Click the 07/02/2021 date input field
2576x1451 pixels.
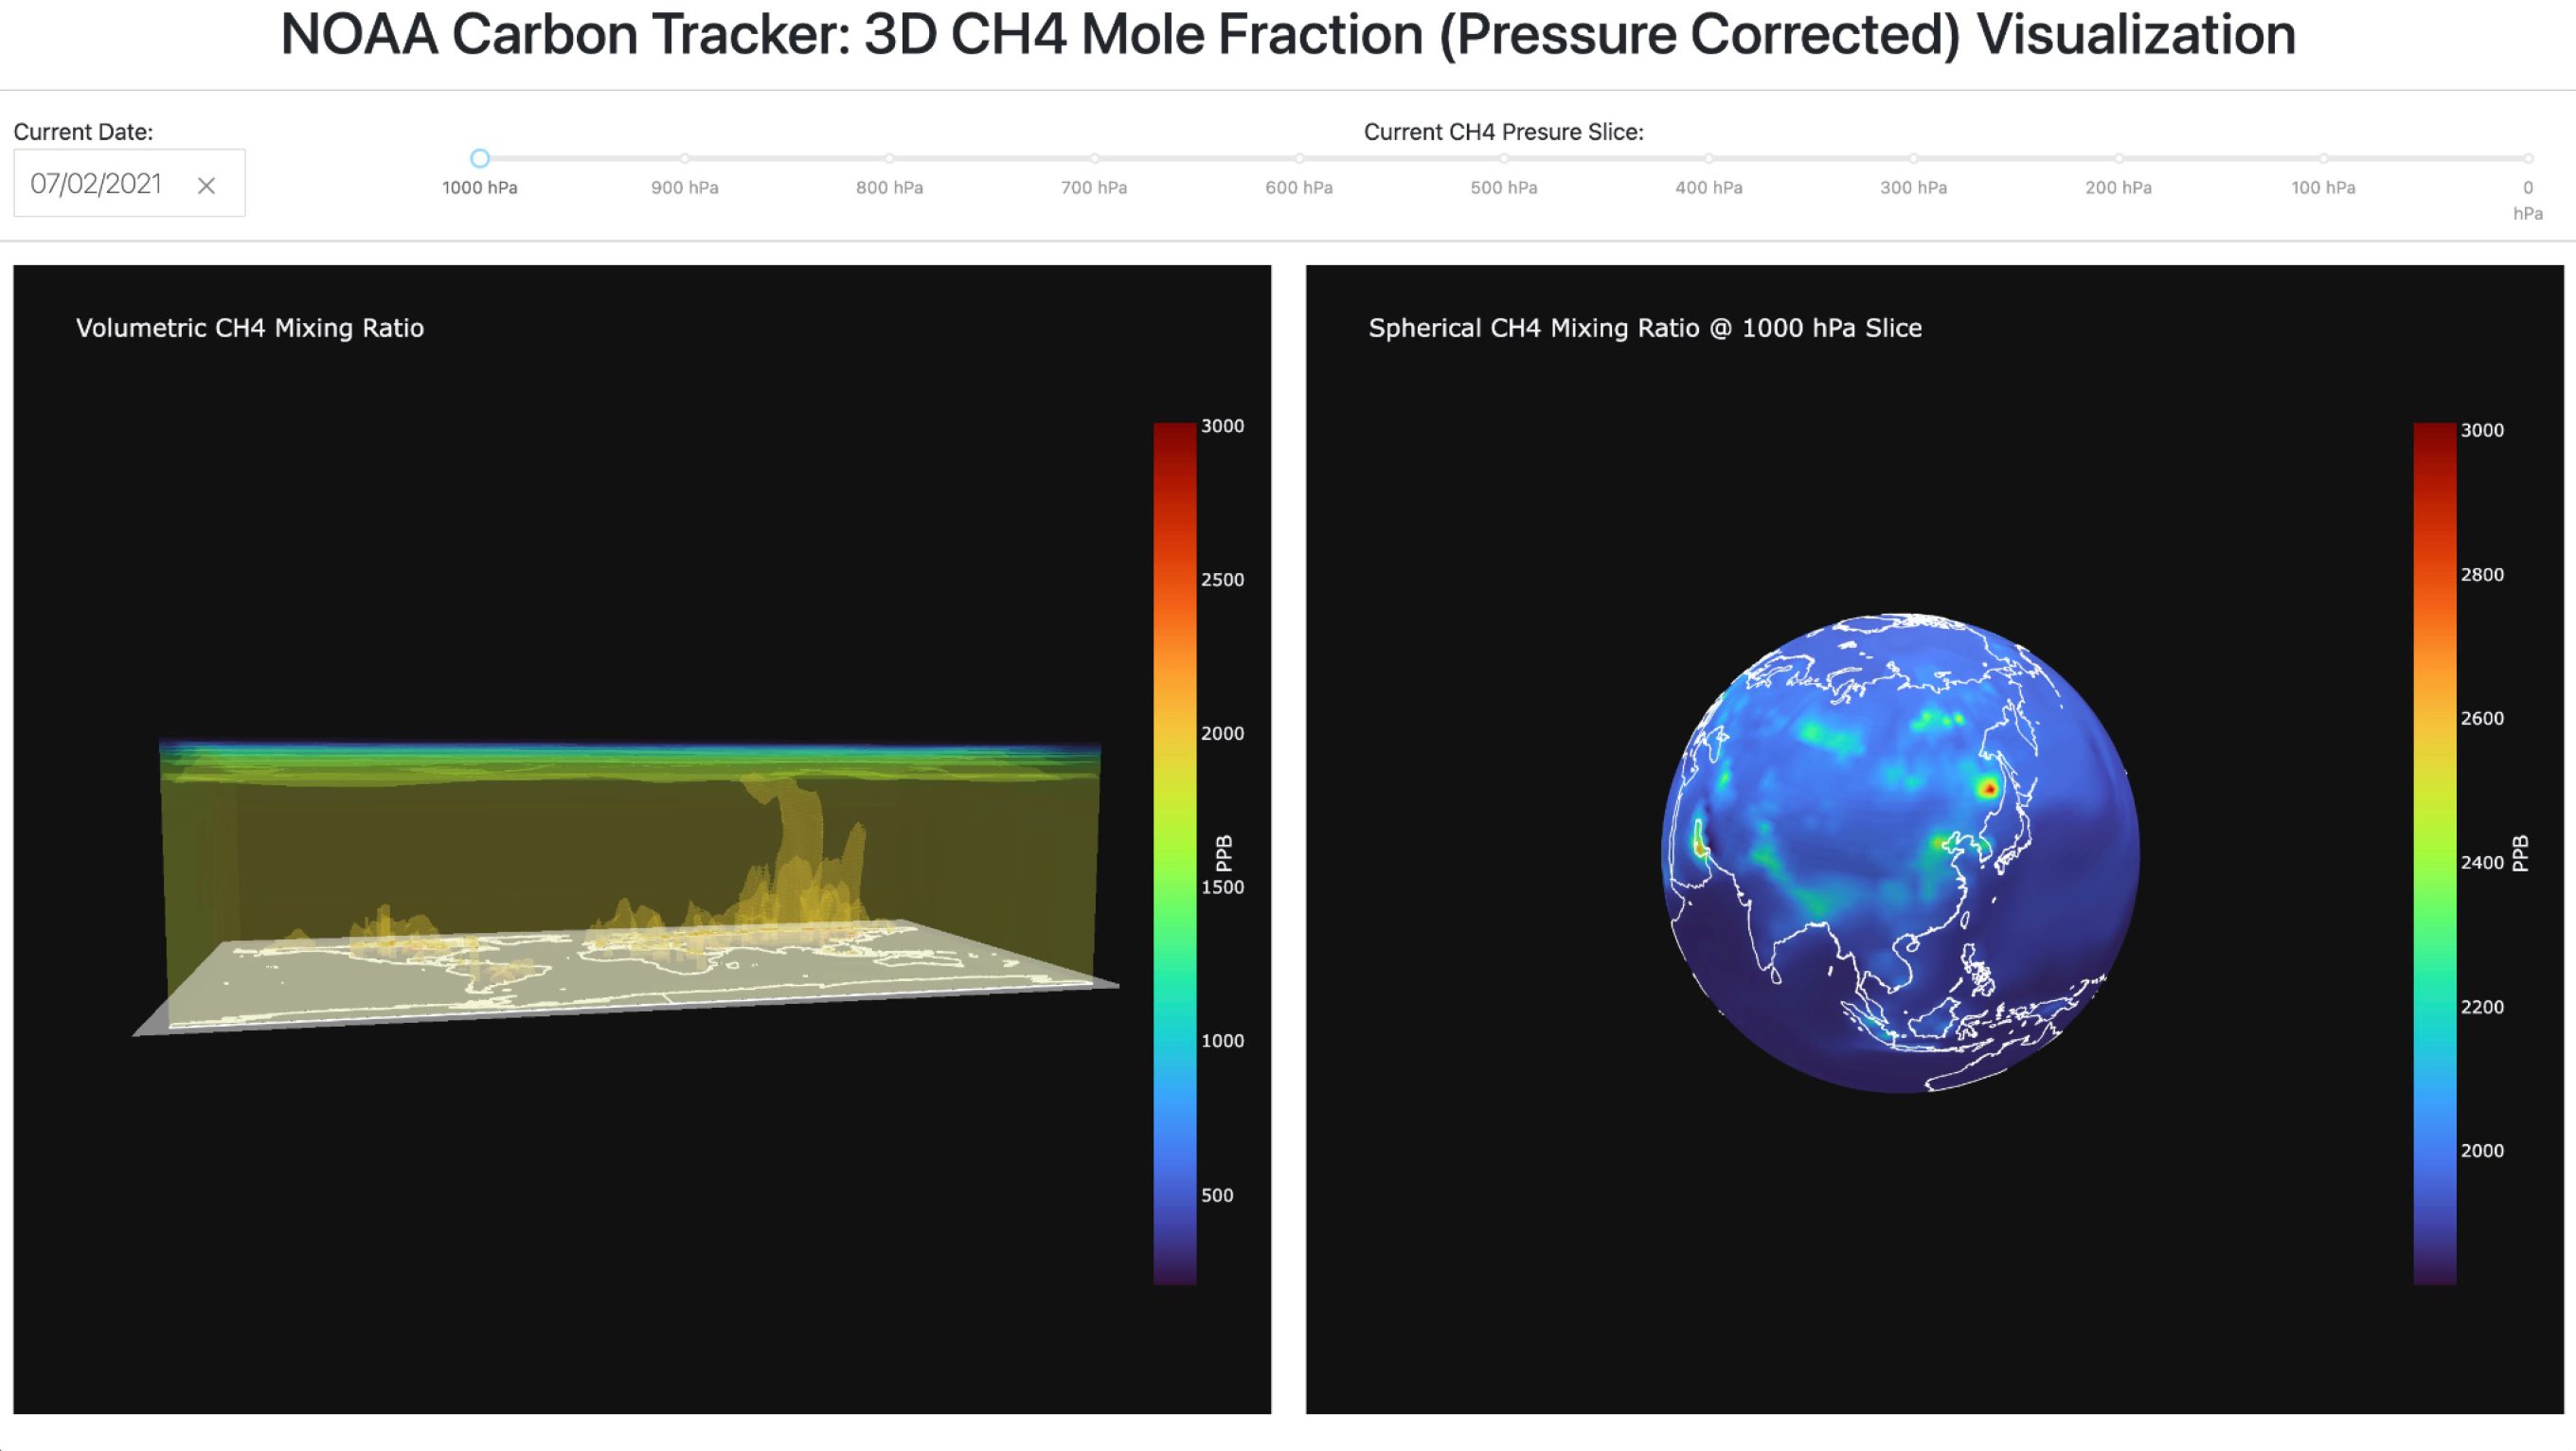(x=129, y=183)
